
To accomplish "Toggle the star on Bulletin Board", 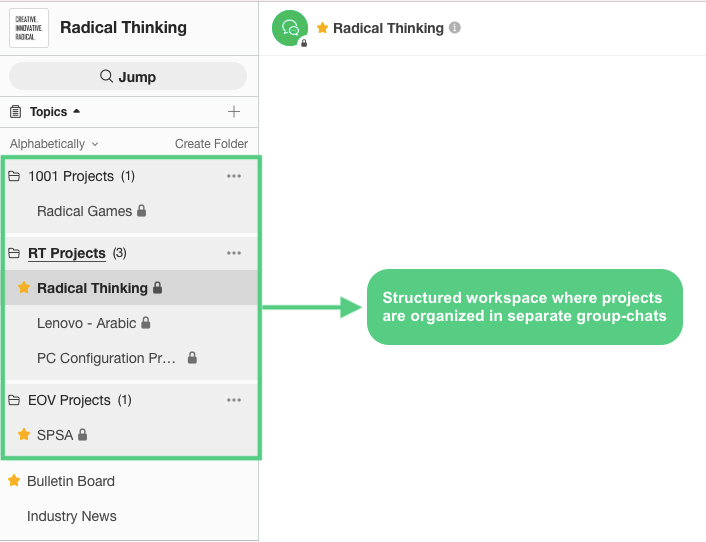I will pos(14,480).
